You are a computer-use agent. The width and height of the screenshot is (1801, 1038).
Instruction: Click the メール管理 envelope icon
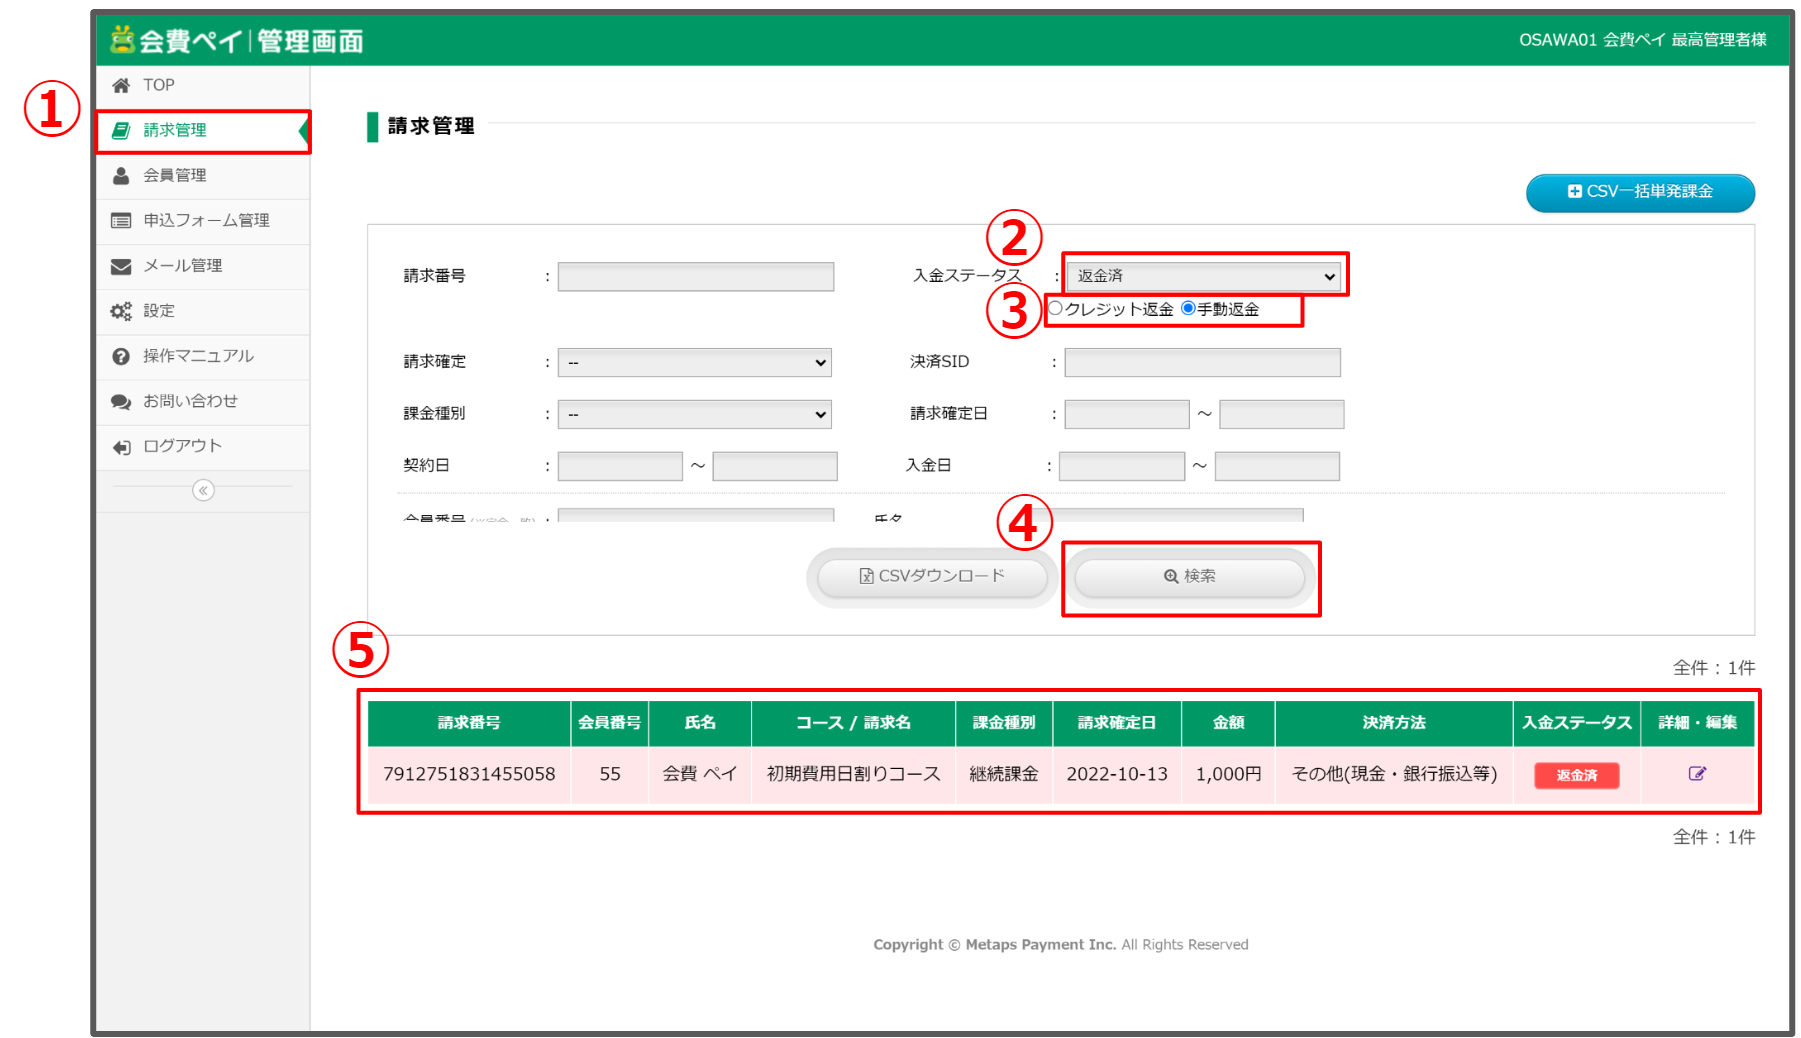[121, 266]
